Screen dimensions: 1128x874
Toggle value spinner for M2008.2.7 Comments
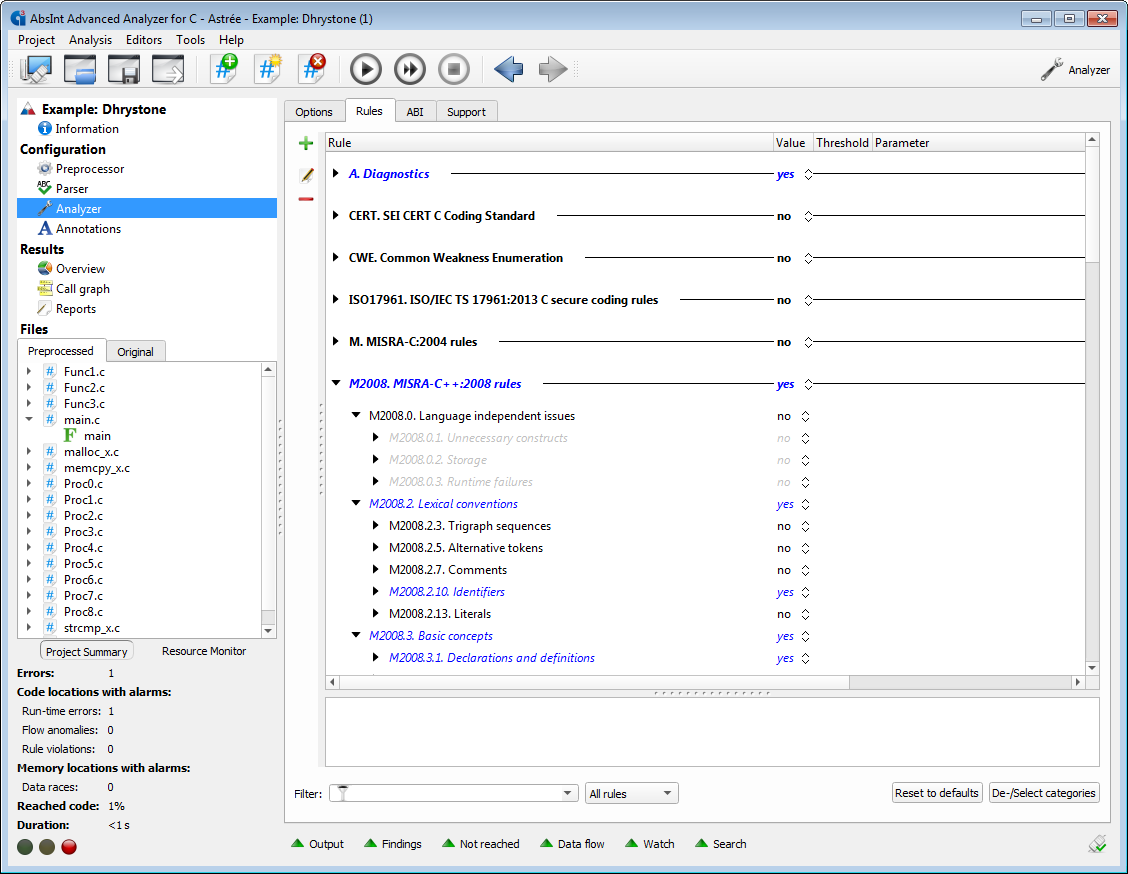[806, 570]
